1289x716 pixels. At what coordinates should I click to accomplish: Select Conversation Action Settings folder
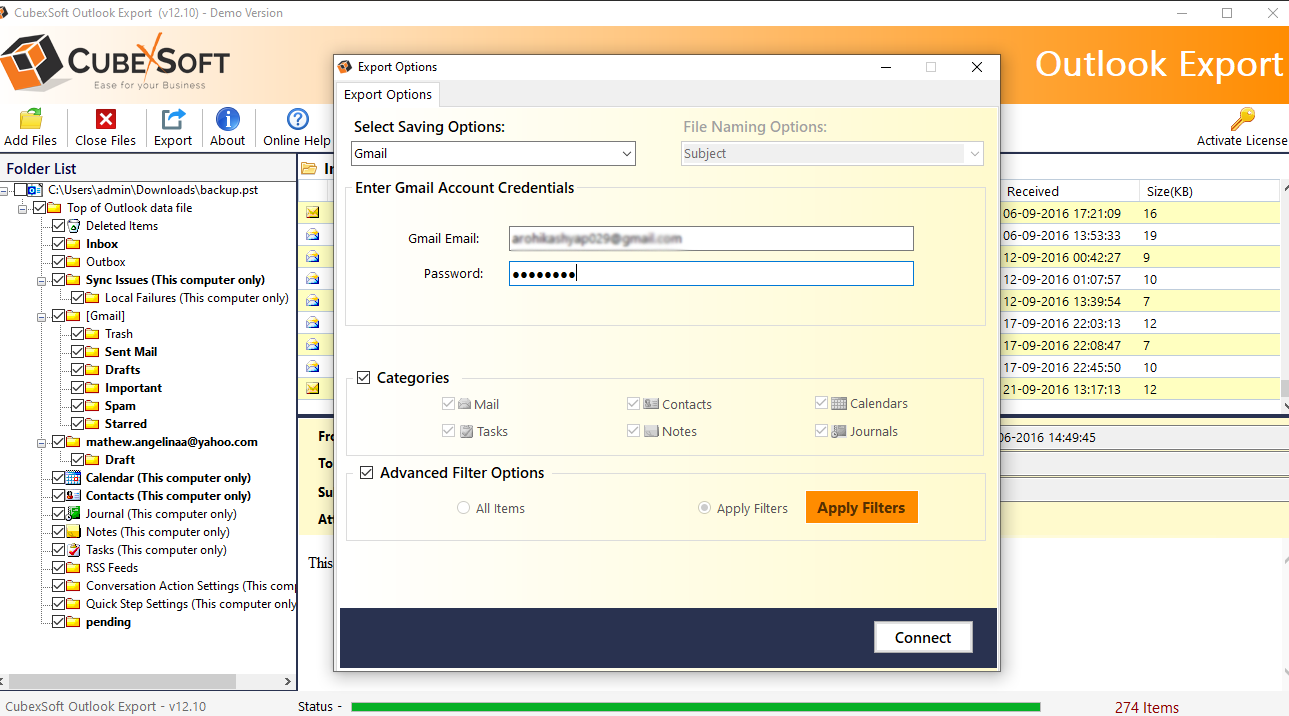(192, 586)
